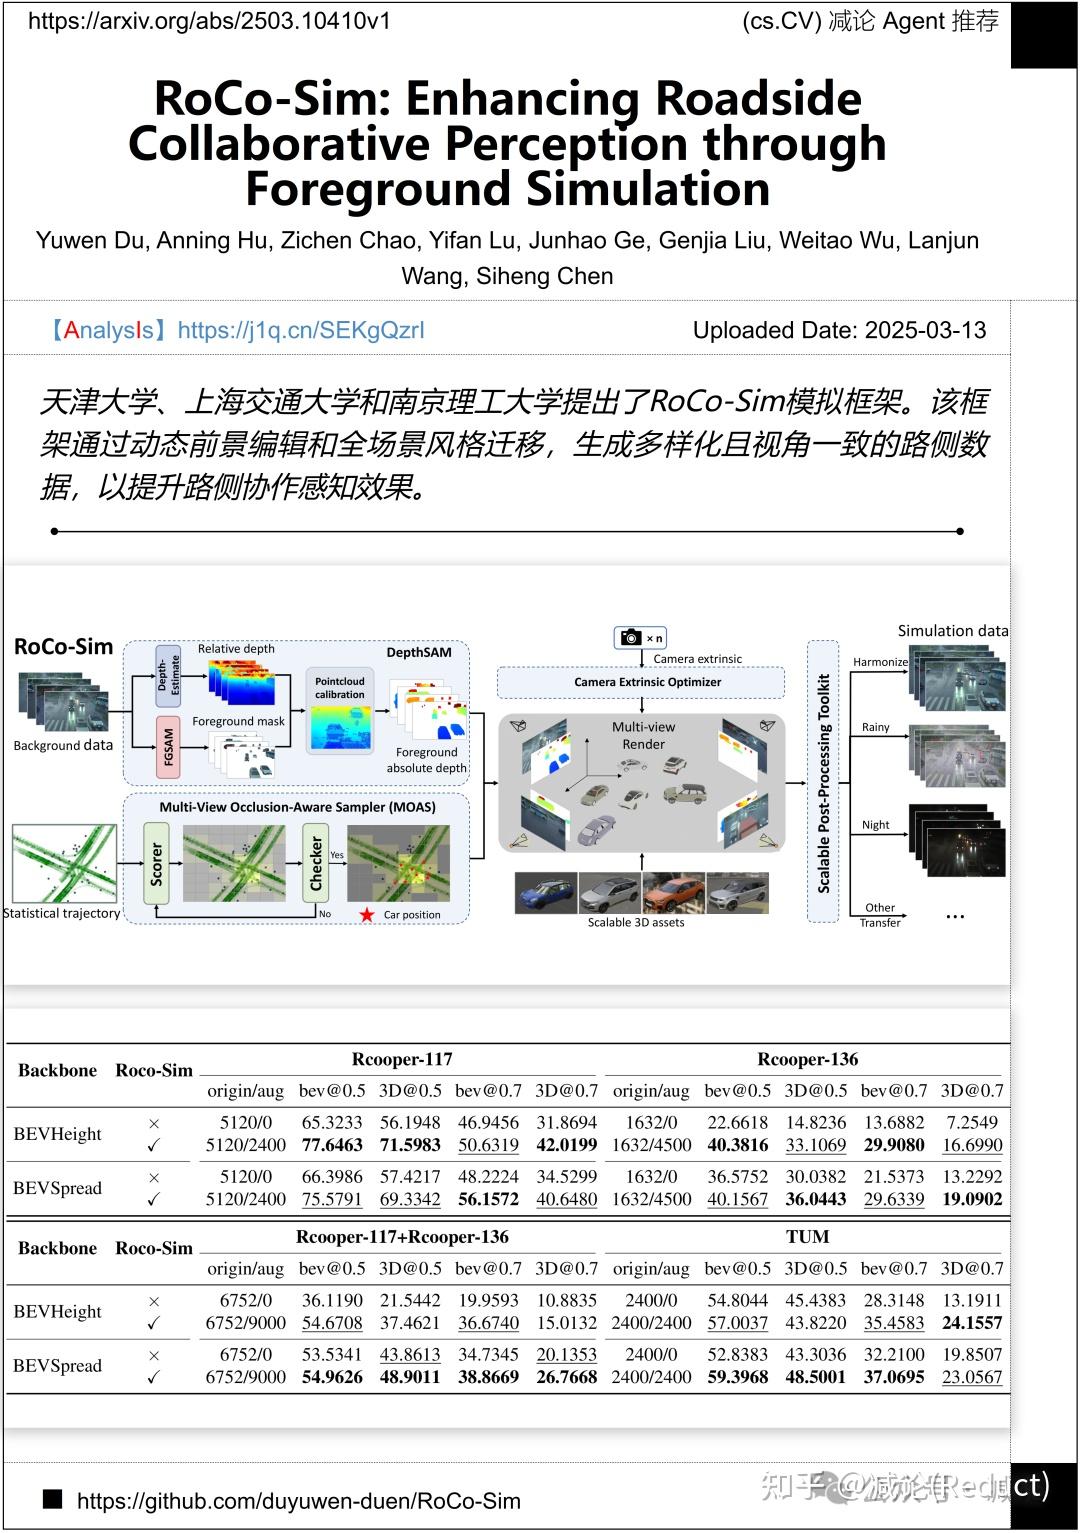
Task: Click the camera ×n icon above Camera Extrinsic Optimizer
Action: tap(641, 637)
